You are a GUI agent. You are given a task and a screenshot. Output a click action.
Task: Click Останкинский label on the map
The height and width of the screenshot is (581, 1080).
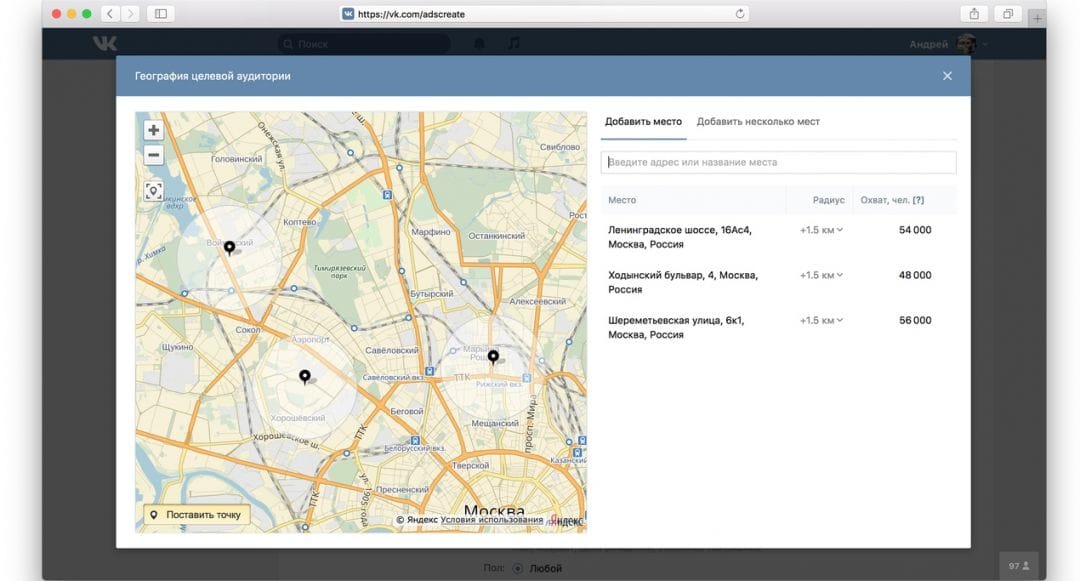click(x=497, y=236)
